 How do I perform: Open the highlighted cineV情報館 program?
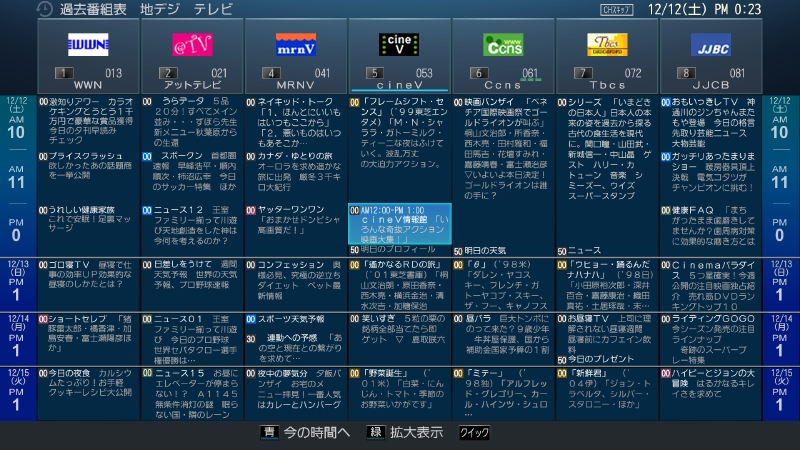400,224
